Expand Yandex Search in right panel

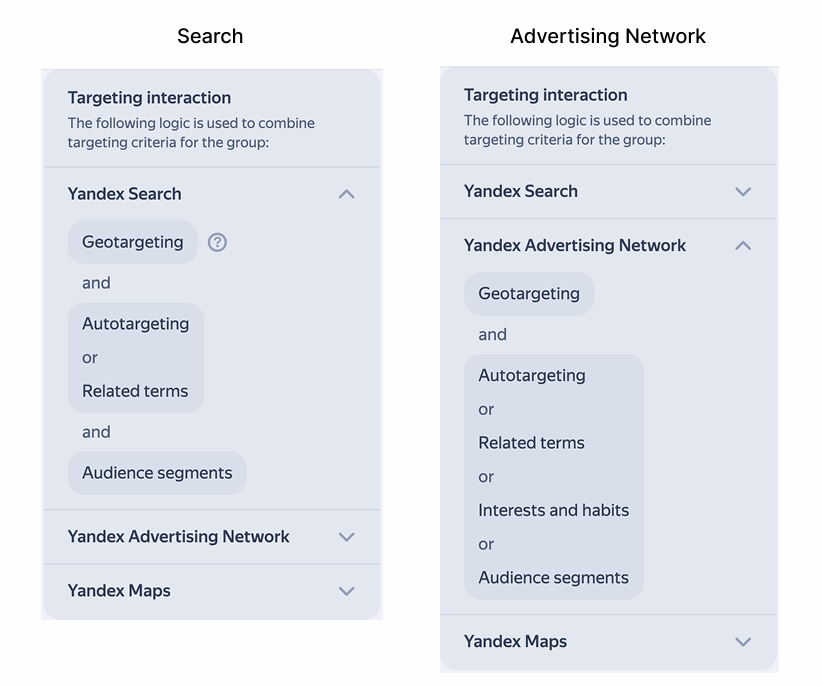742,191
